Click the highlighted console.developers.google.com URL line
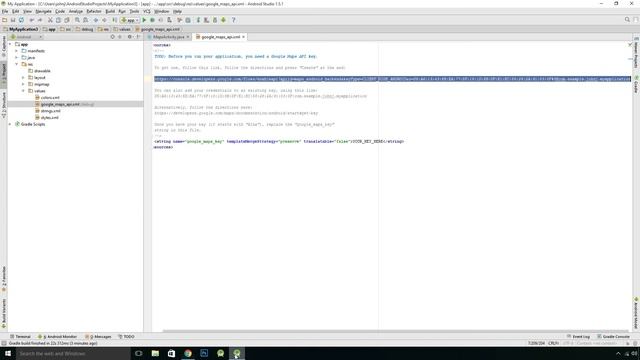This screenshot has height=360, width=640. pyautogui.click(x=392, y=79)
